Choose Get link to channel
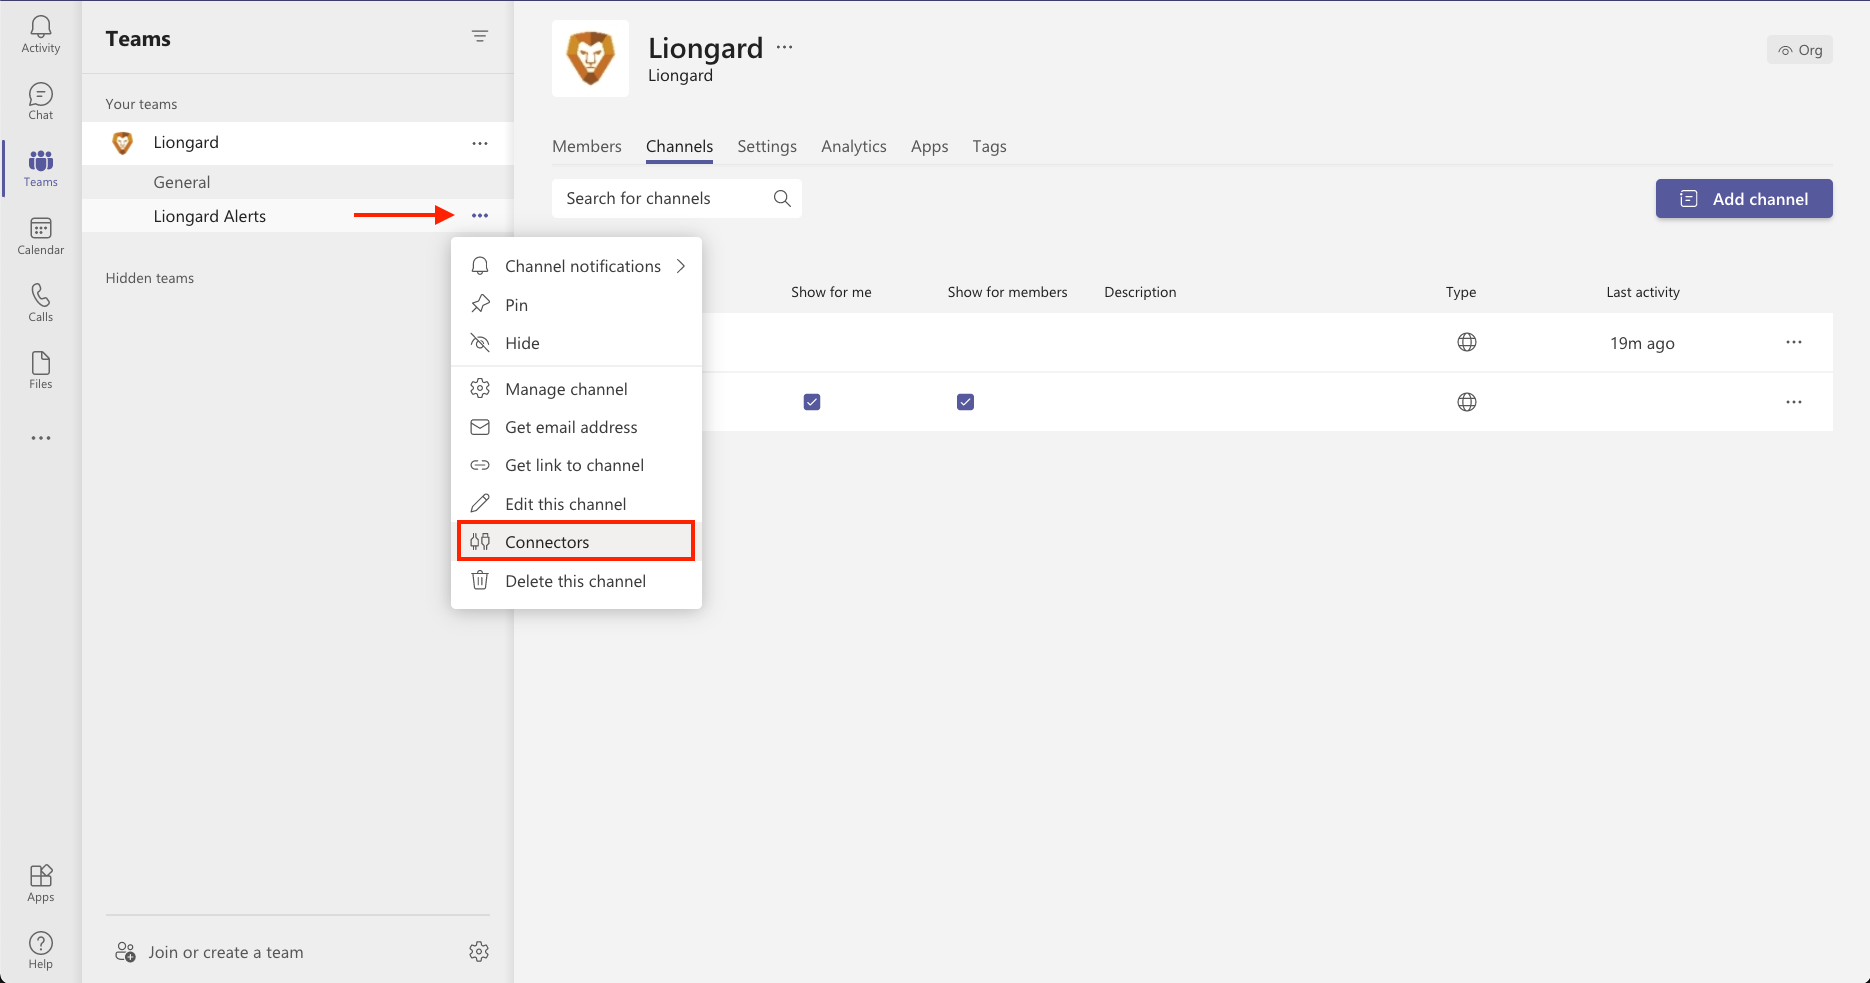Viewport: 1870px width, 983px height. point(576,465)
